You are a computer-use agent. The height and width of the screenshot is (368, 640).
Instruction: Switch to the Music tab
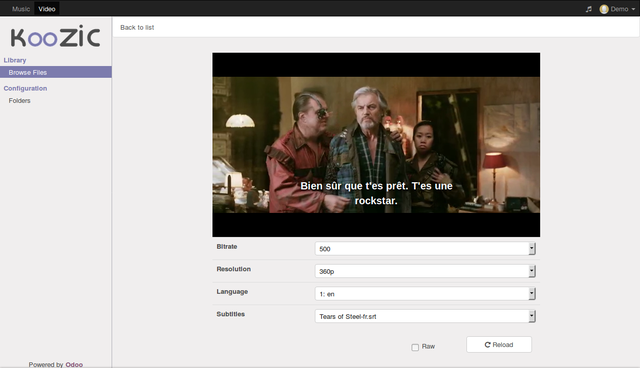click(x=21, y=9)
